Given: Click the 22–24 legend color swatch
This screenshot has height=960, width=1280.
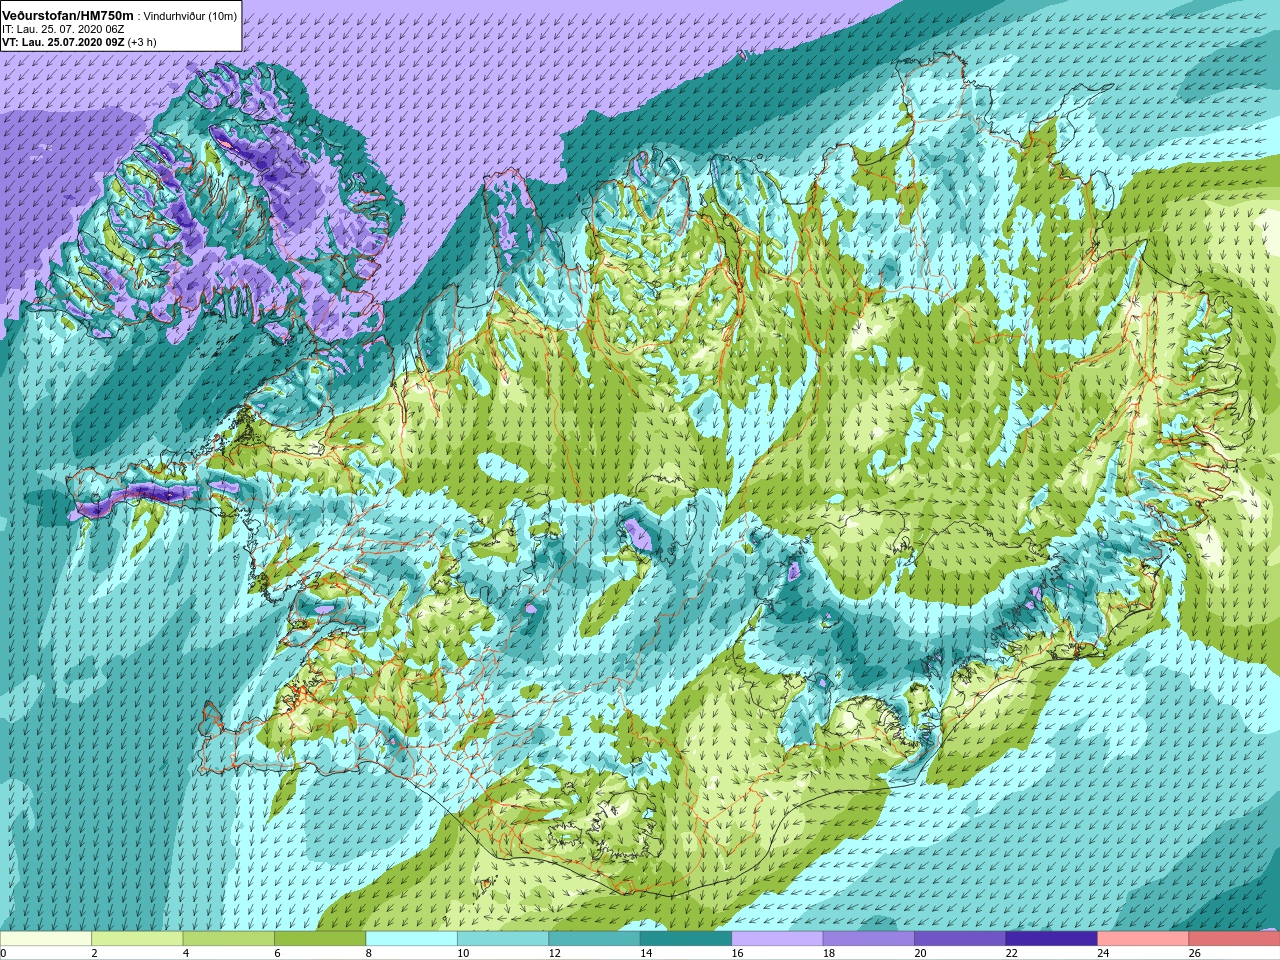Looking at the screenshot, I should click(x=1052, y=939).
